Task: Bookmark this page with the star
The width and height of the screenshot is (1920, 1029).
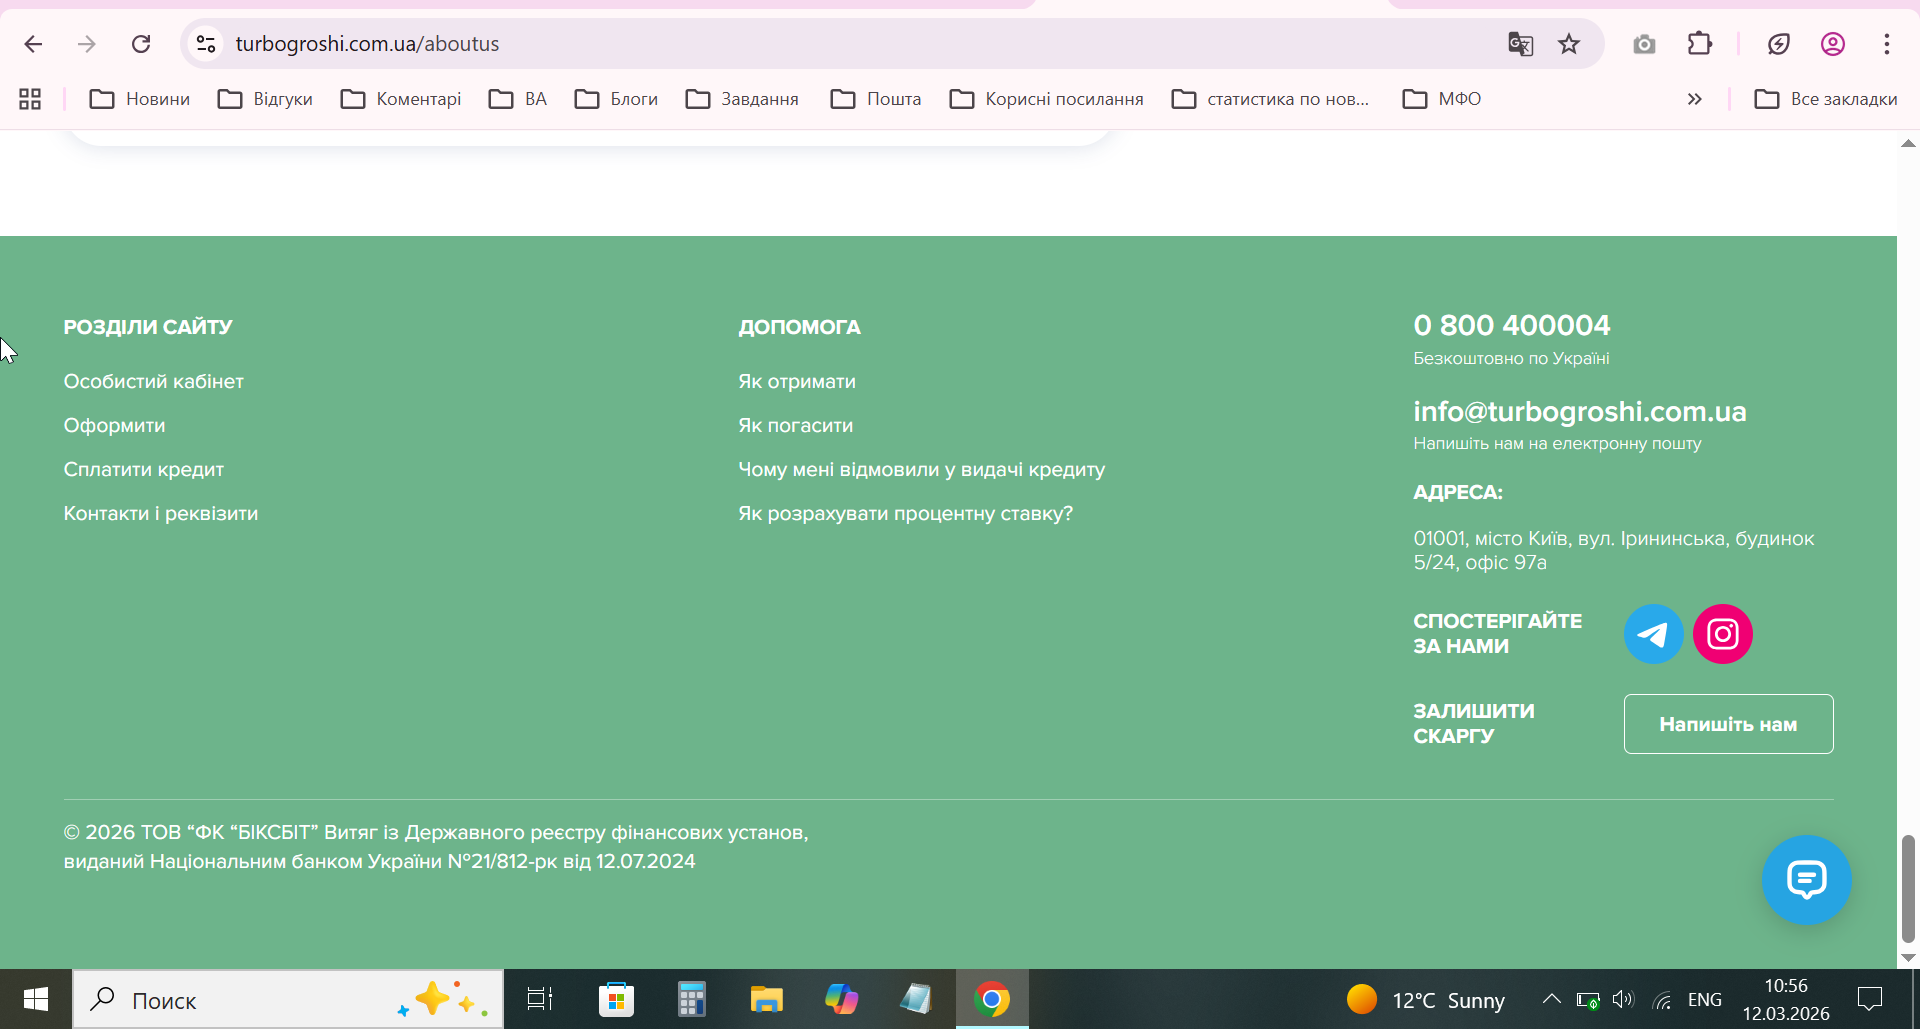Action: 1569,44
